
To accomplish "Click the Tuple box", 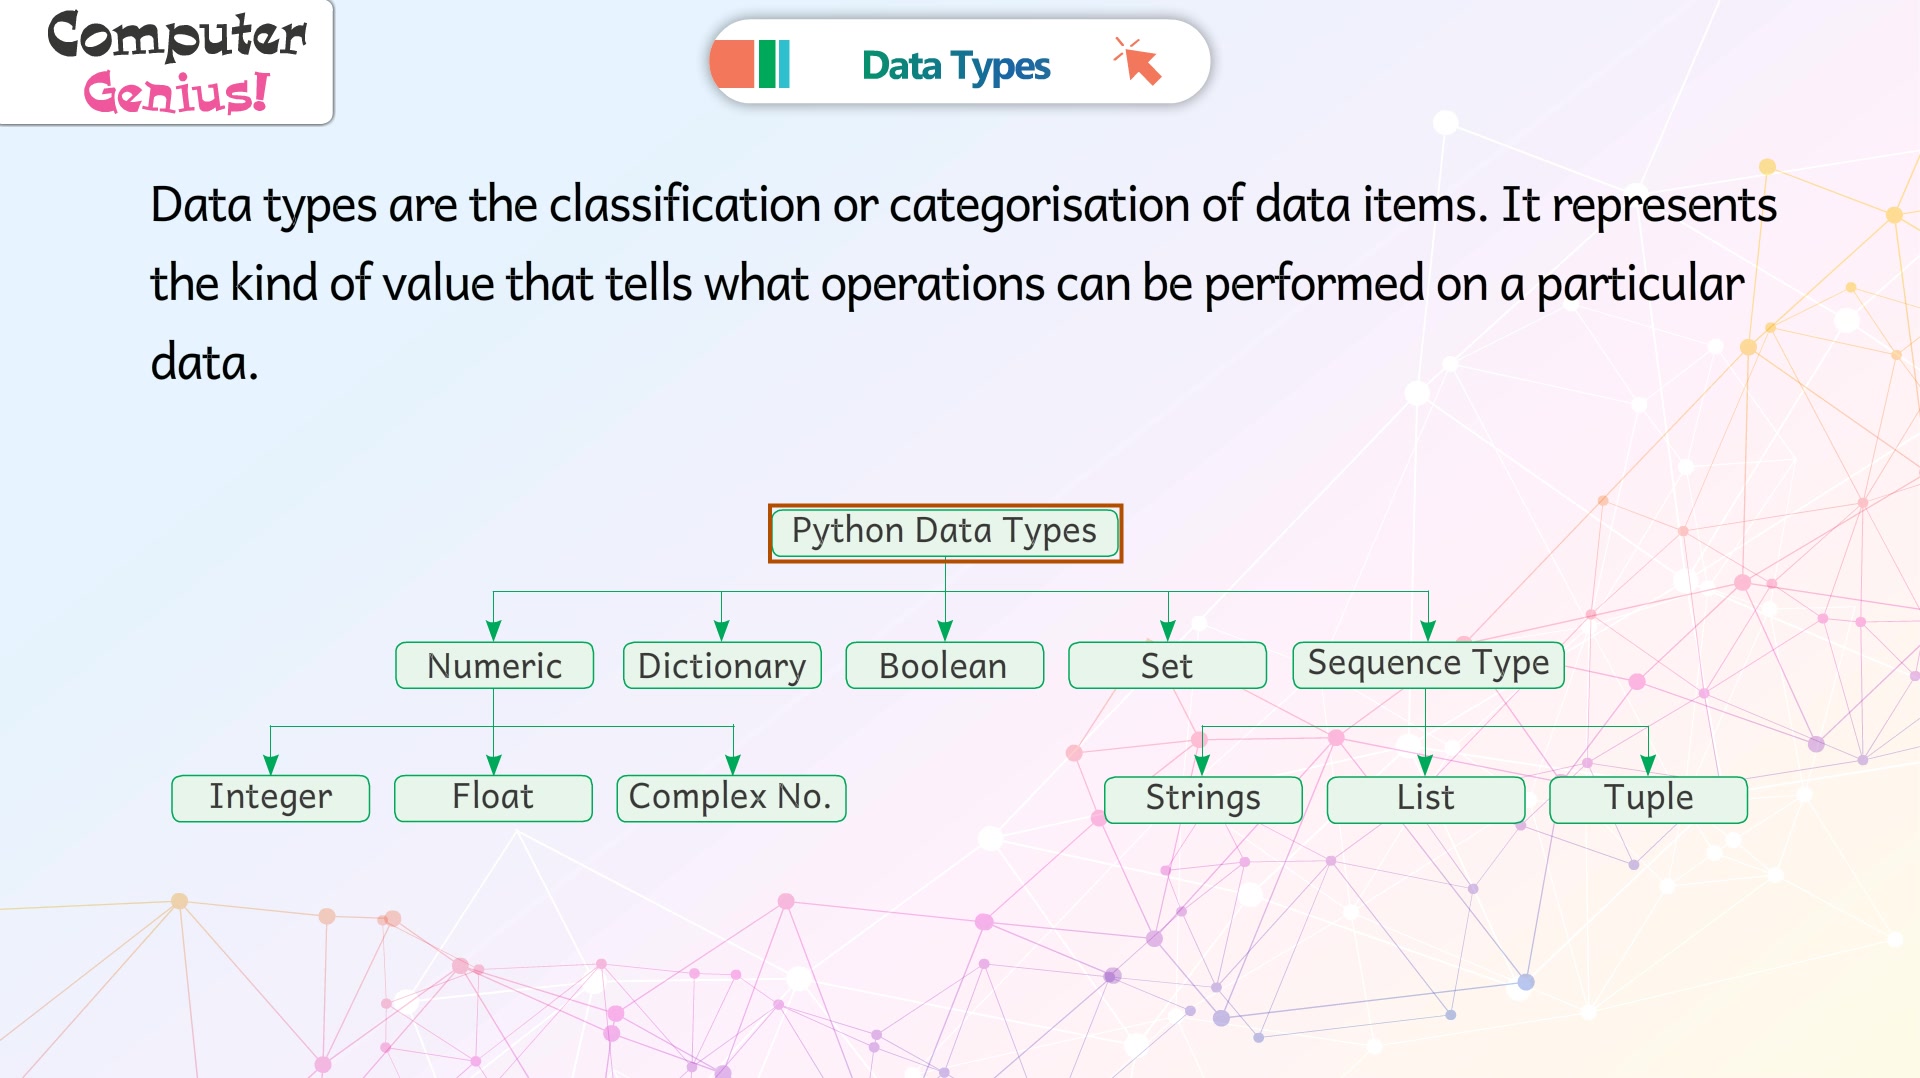I will click(x=1648, y=799).
